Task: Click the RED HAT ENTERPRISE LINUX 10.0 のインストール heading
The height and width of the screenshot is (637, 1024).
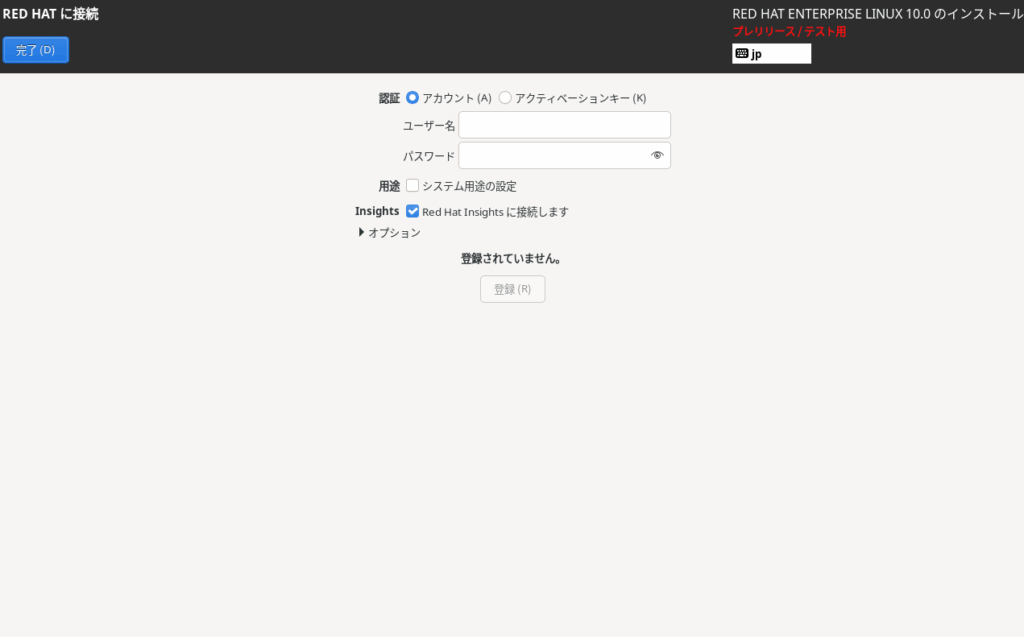Action: 877,14
